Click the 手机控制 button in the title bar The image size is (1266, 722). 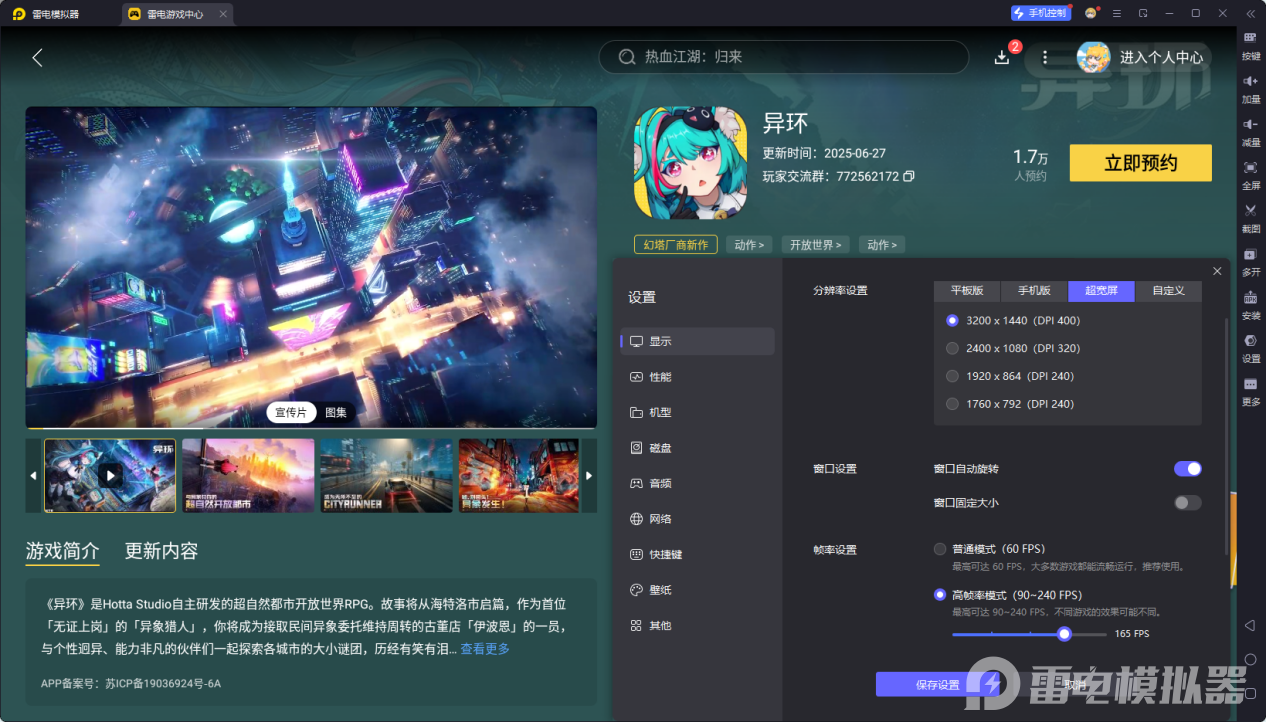point(1040,13)
